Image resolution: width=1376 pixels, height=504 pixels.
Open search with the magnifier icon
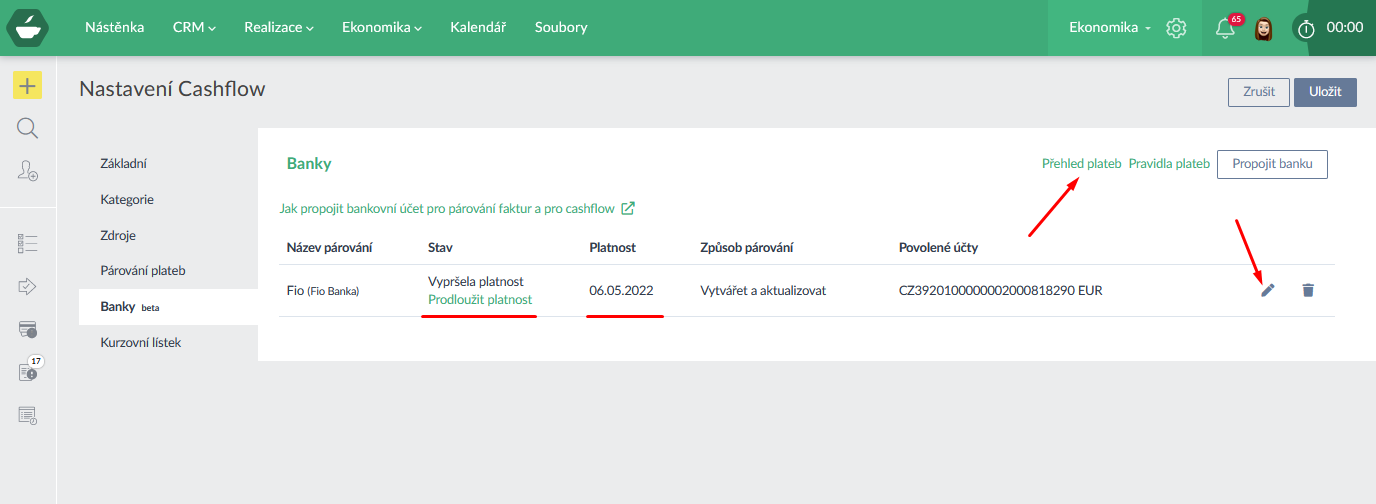coord(27,128)
